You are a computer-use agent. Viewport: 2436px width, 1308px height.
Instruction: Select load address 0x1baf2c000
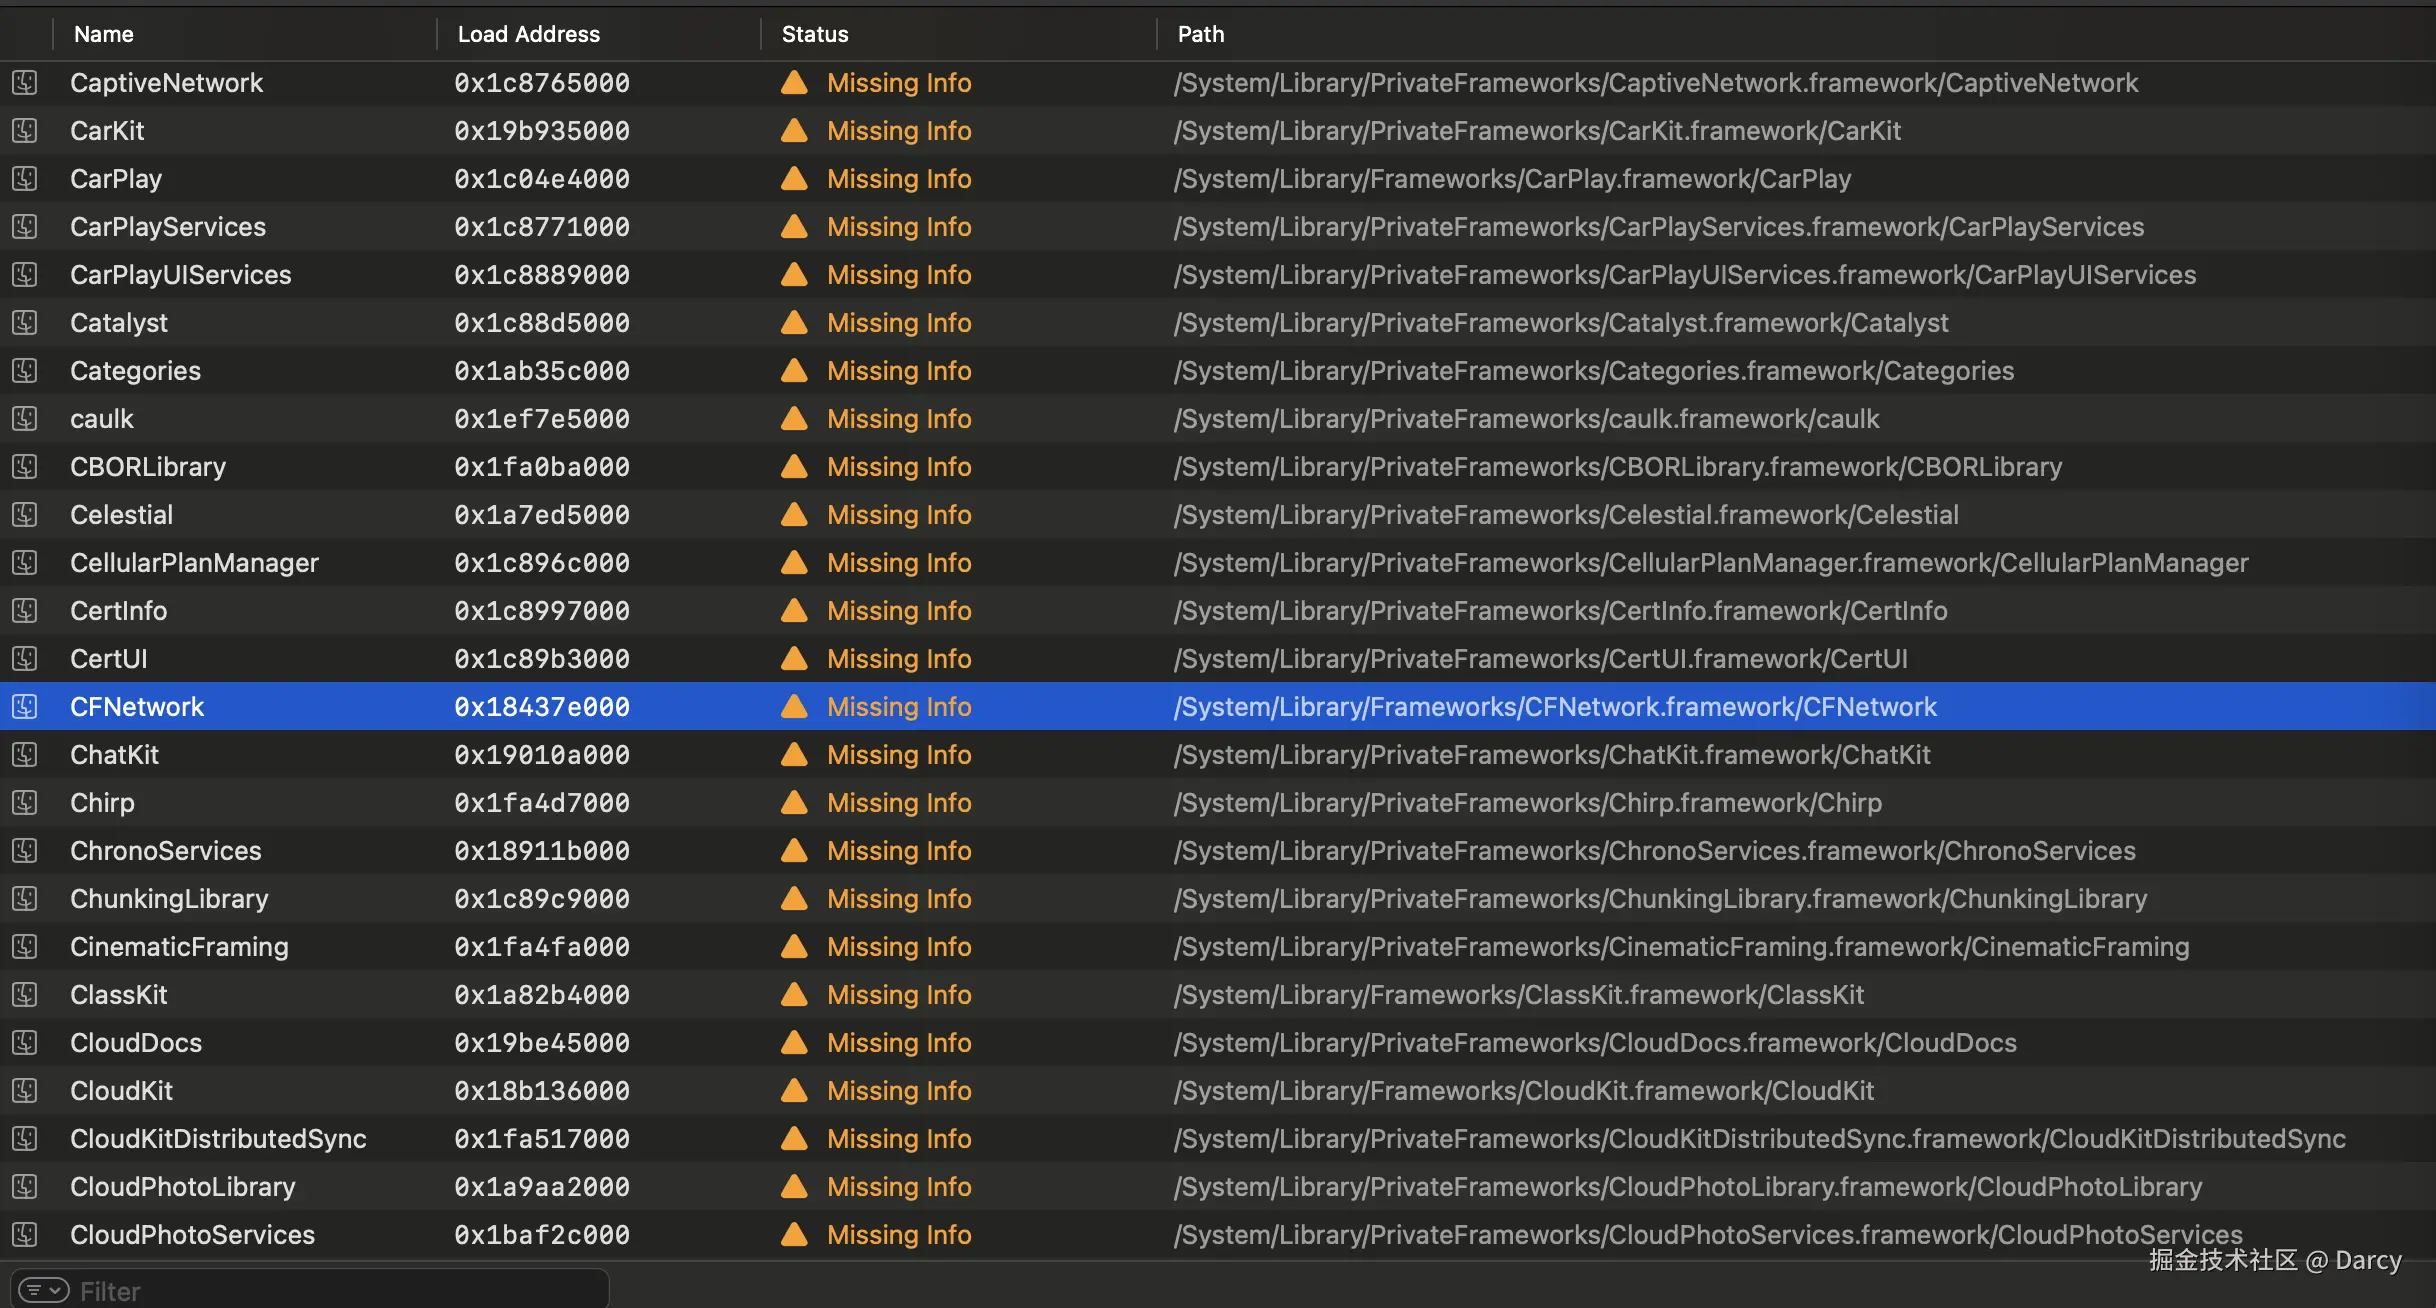542,1234
